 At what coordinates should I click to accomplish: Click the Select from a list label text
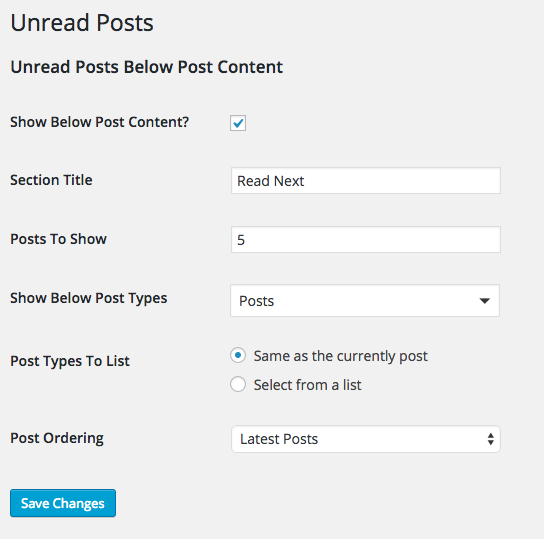(x=307, y=385)
